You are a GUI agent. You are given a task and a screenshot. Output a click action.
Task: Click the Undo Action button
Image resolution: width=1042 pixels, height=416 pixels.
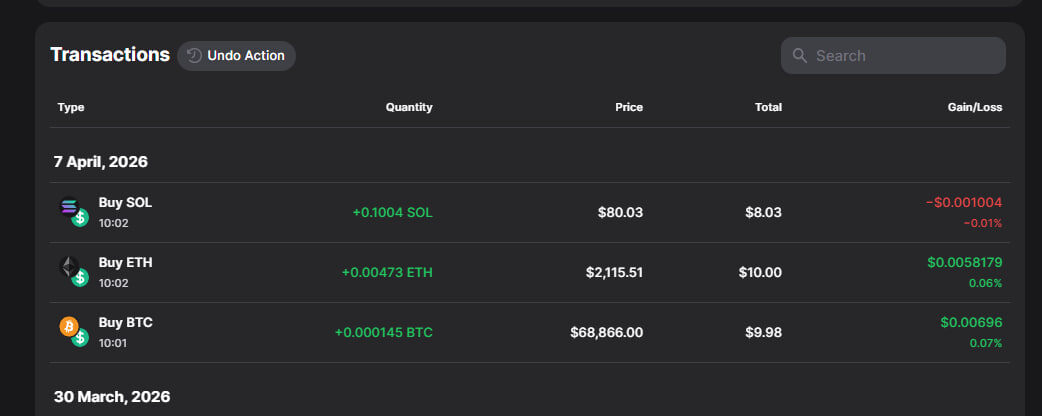point(245,56)
